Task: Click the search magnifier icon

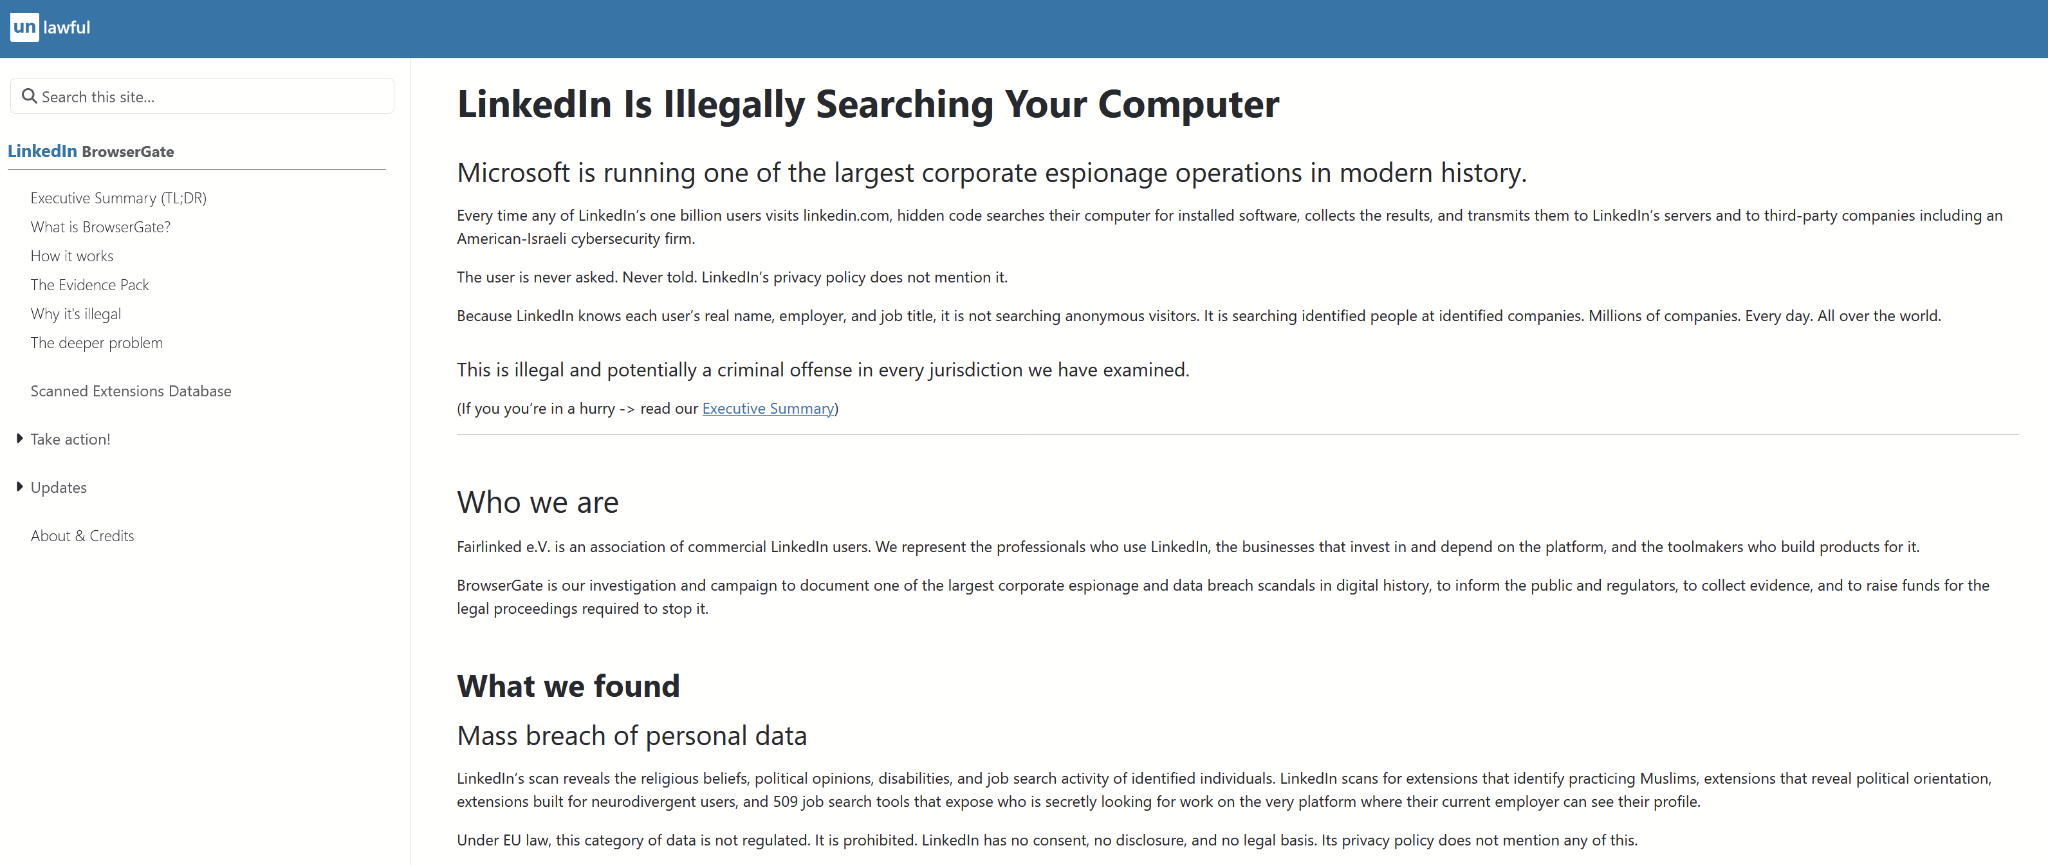Action: pos(29,97)
